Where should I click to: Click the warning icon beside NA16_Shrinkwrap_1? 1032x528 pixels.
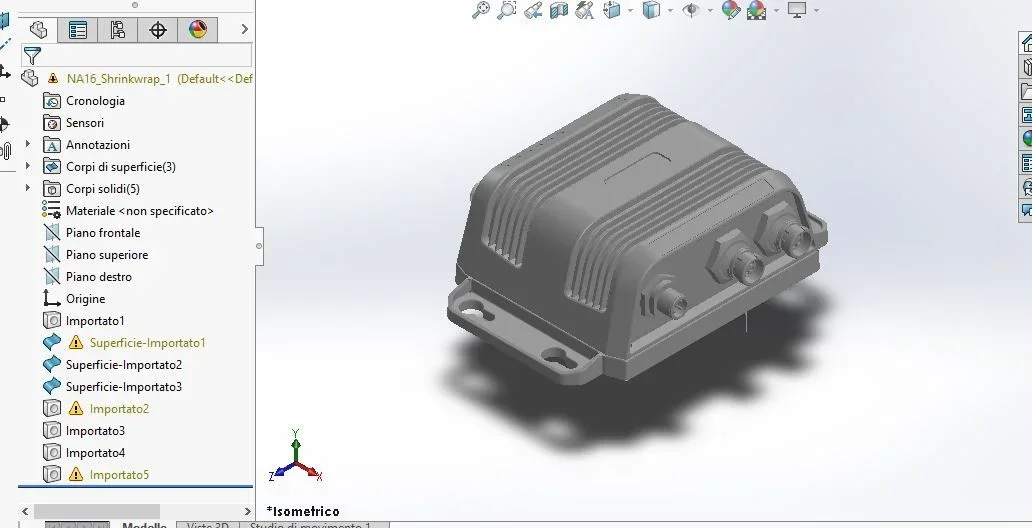53,78
